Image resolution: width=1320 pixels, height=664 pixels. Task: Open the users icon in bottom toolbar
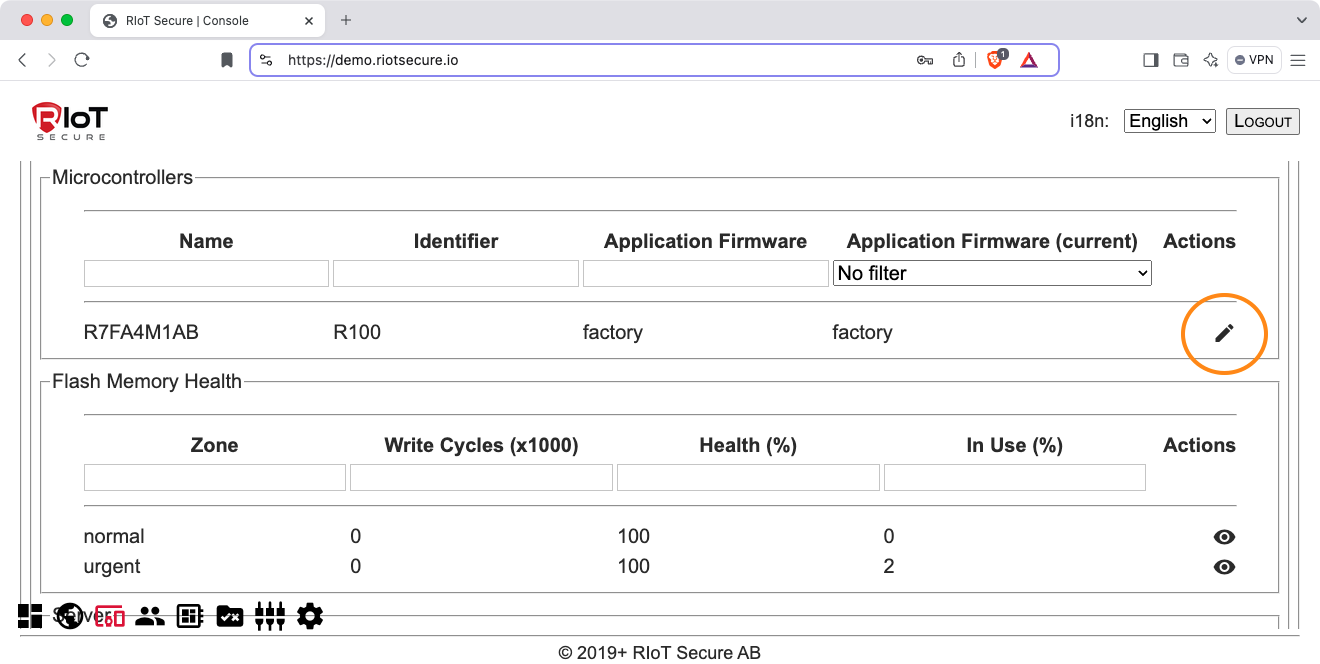[x=150, y=617]
